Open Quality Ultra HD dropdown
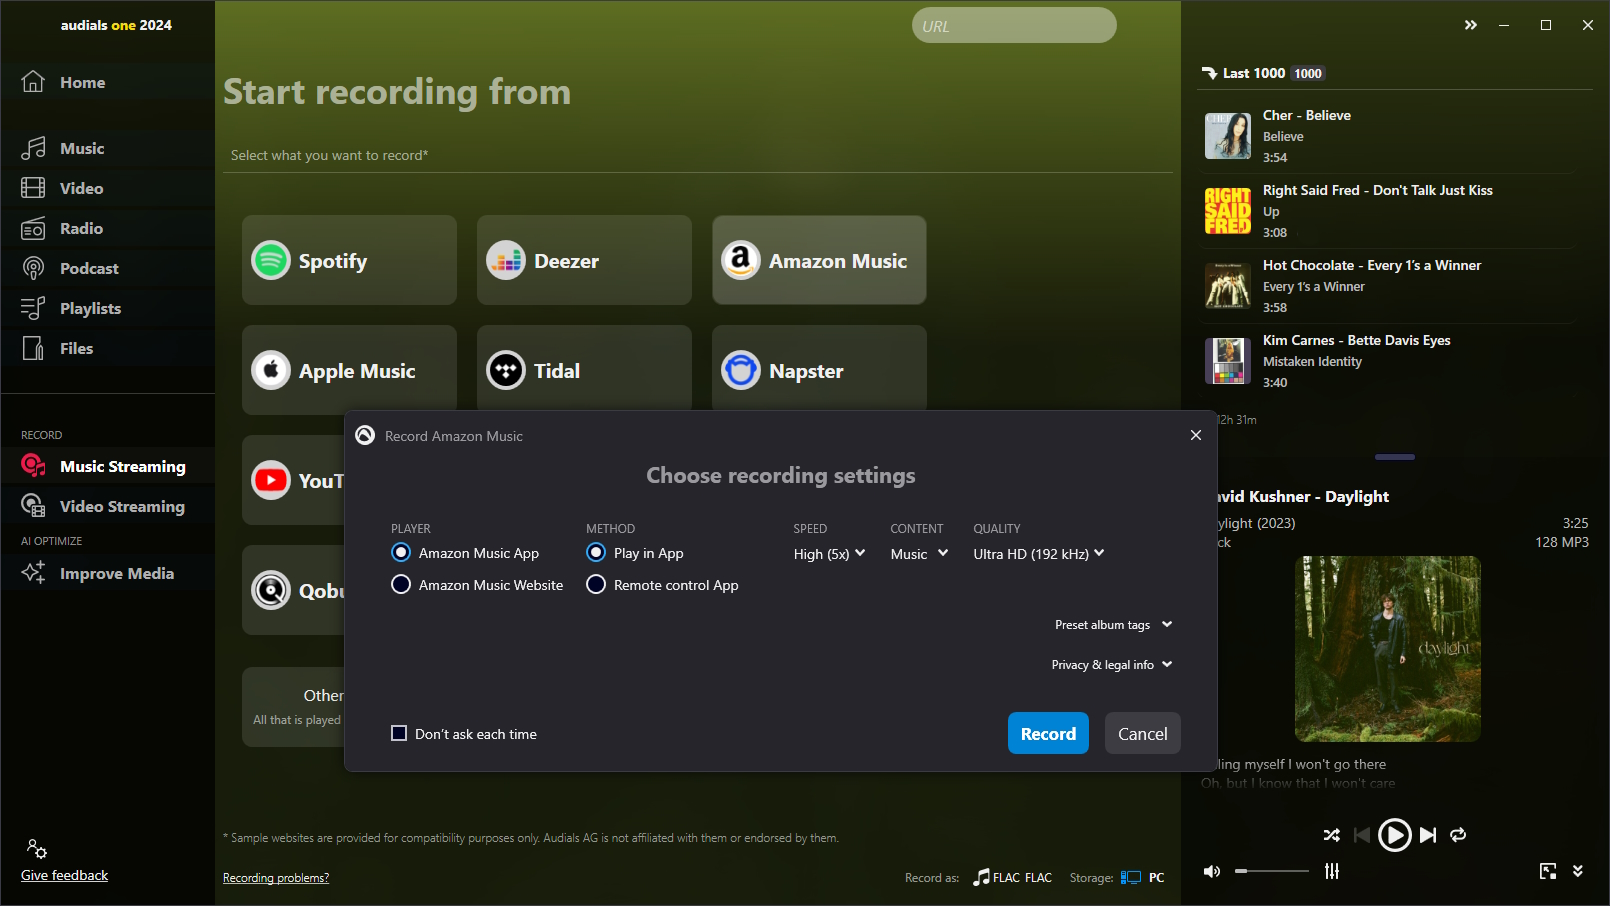Viewport: 1610px width, 906px height. 1039,554
